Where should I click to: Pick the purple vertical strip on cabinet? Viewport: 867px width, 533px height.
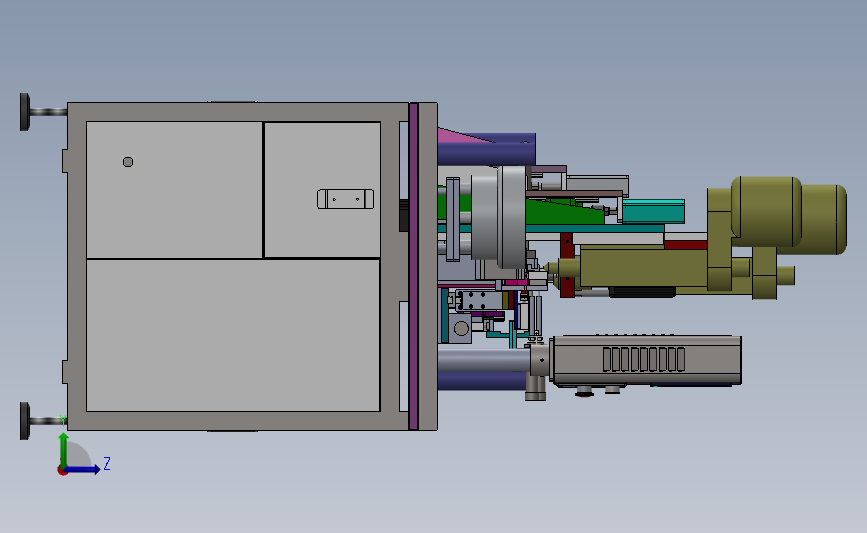[413, 266]
